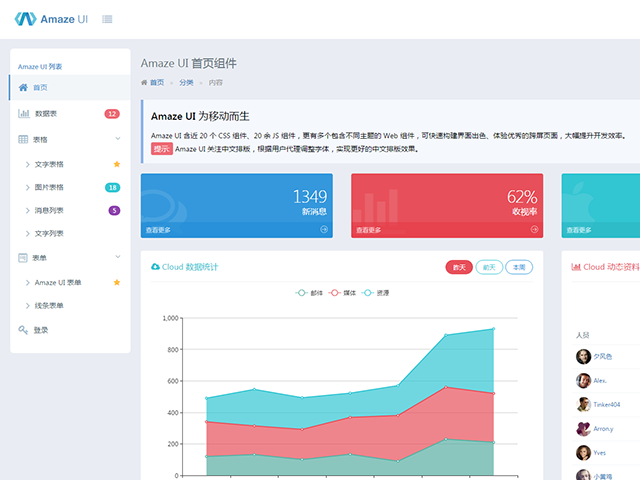Click the name link Yves

600,453
